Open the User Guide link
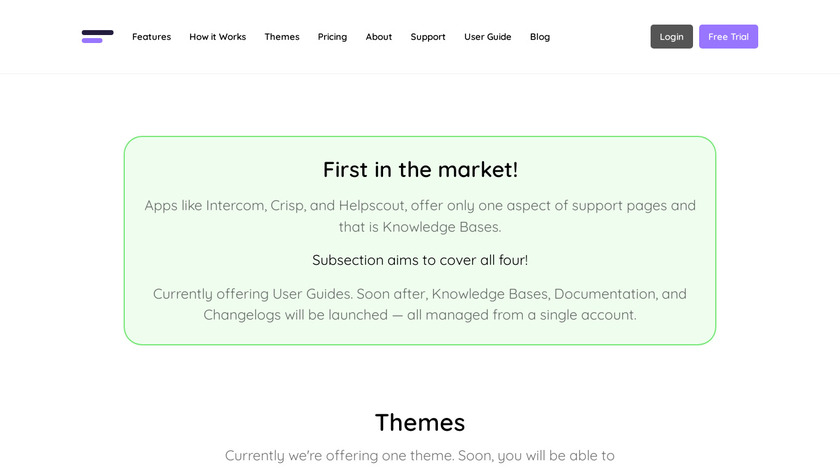The image size is (840, 472). (x=487, y=37)
